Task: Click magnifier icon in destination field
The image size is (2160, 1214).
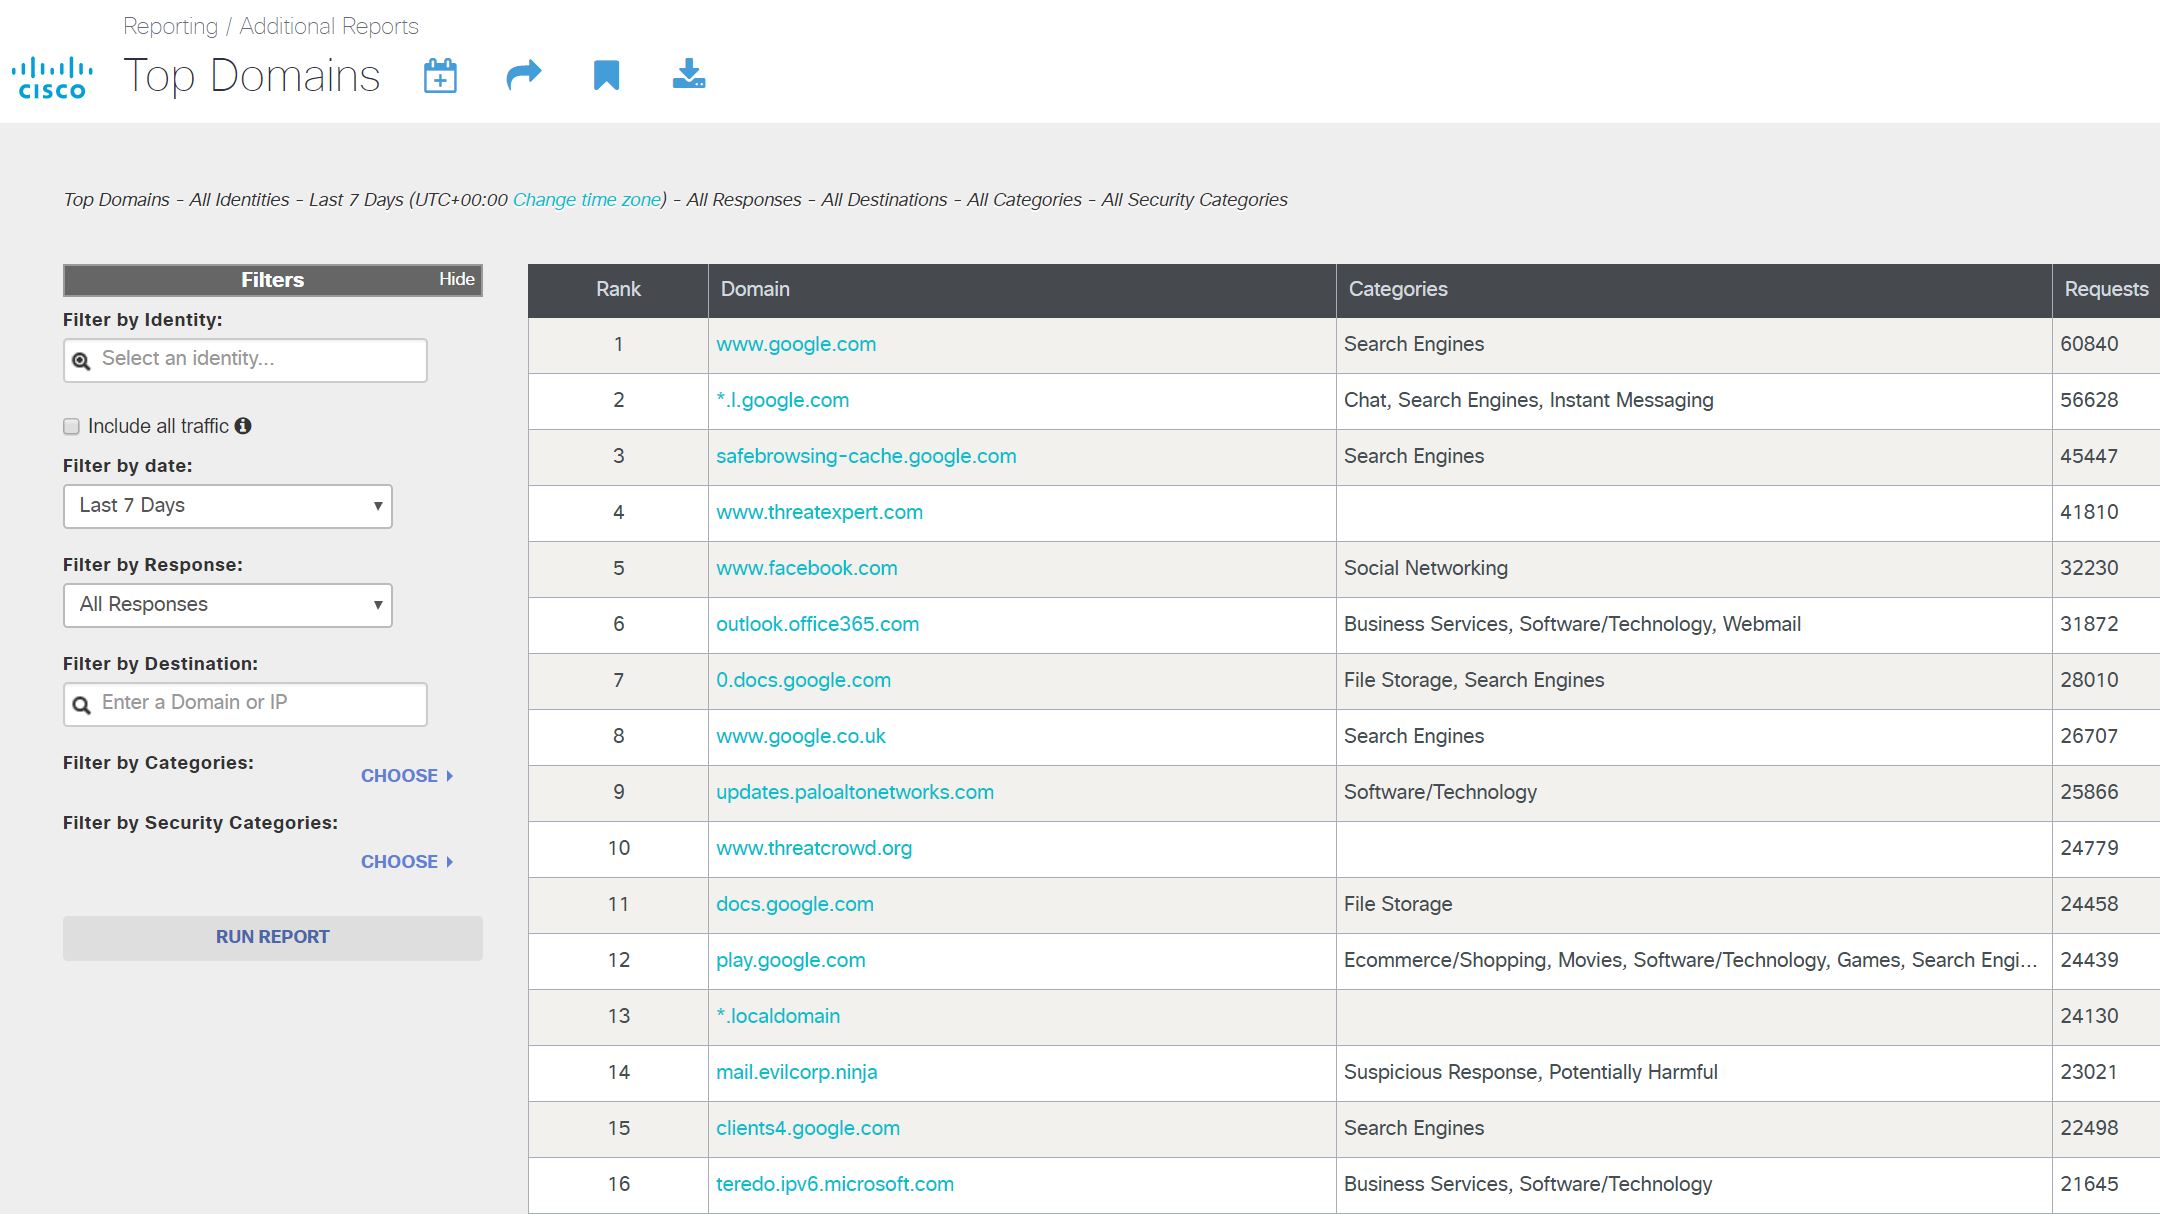Action: (x=82, y=704)
